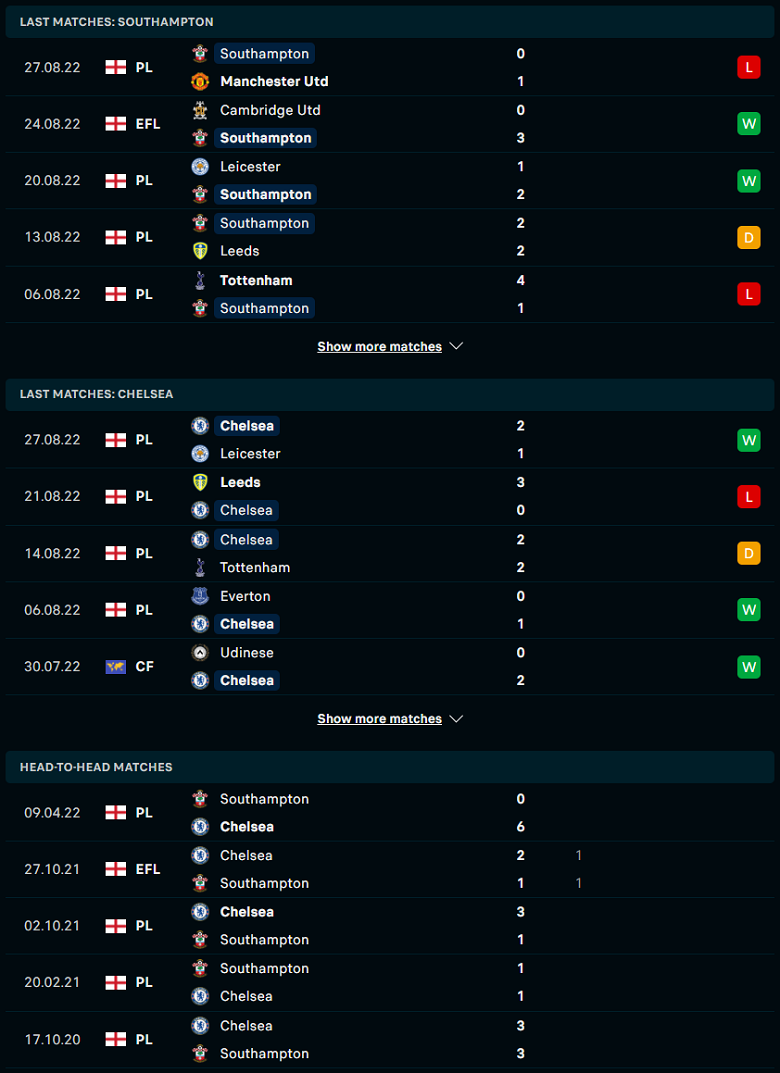780x1073 pixels.
Task: Click Leicester team name in 20.08.22 match
Action: pyautogui.click(x=250, y=166)
